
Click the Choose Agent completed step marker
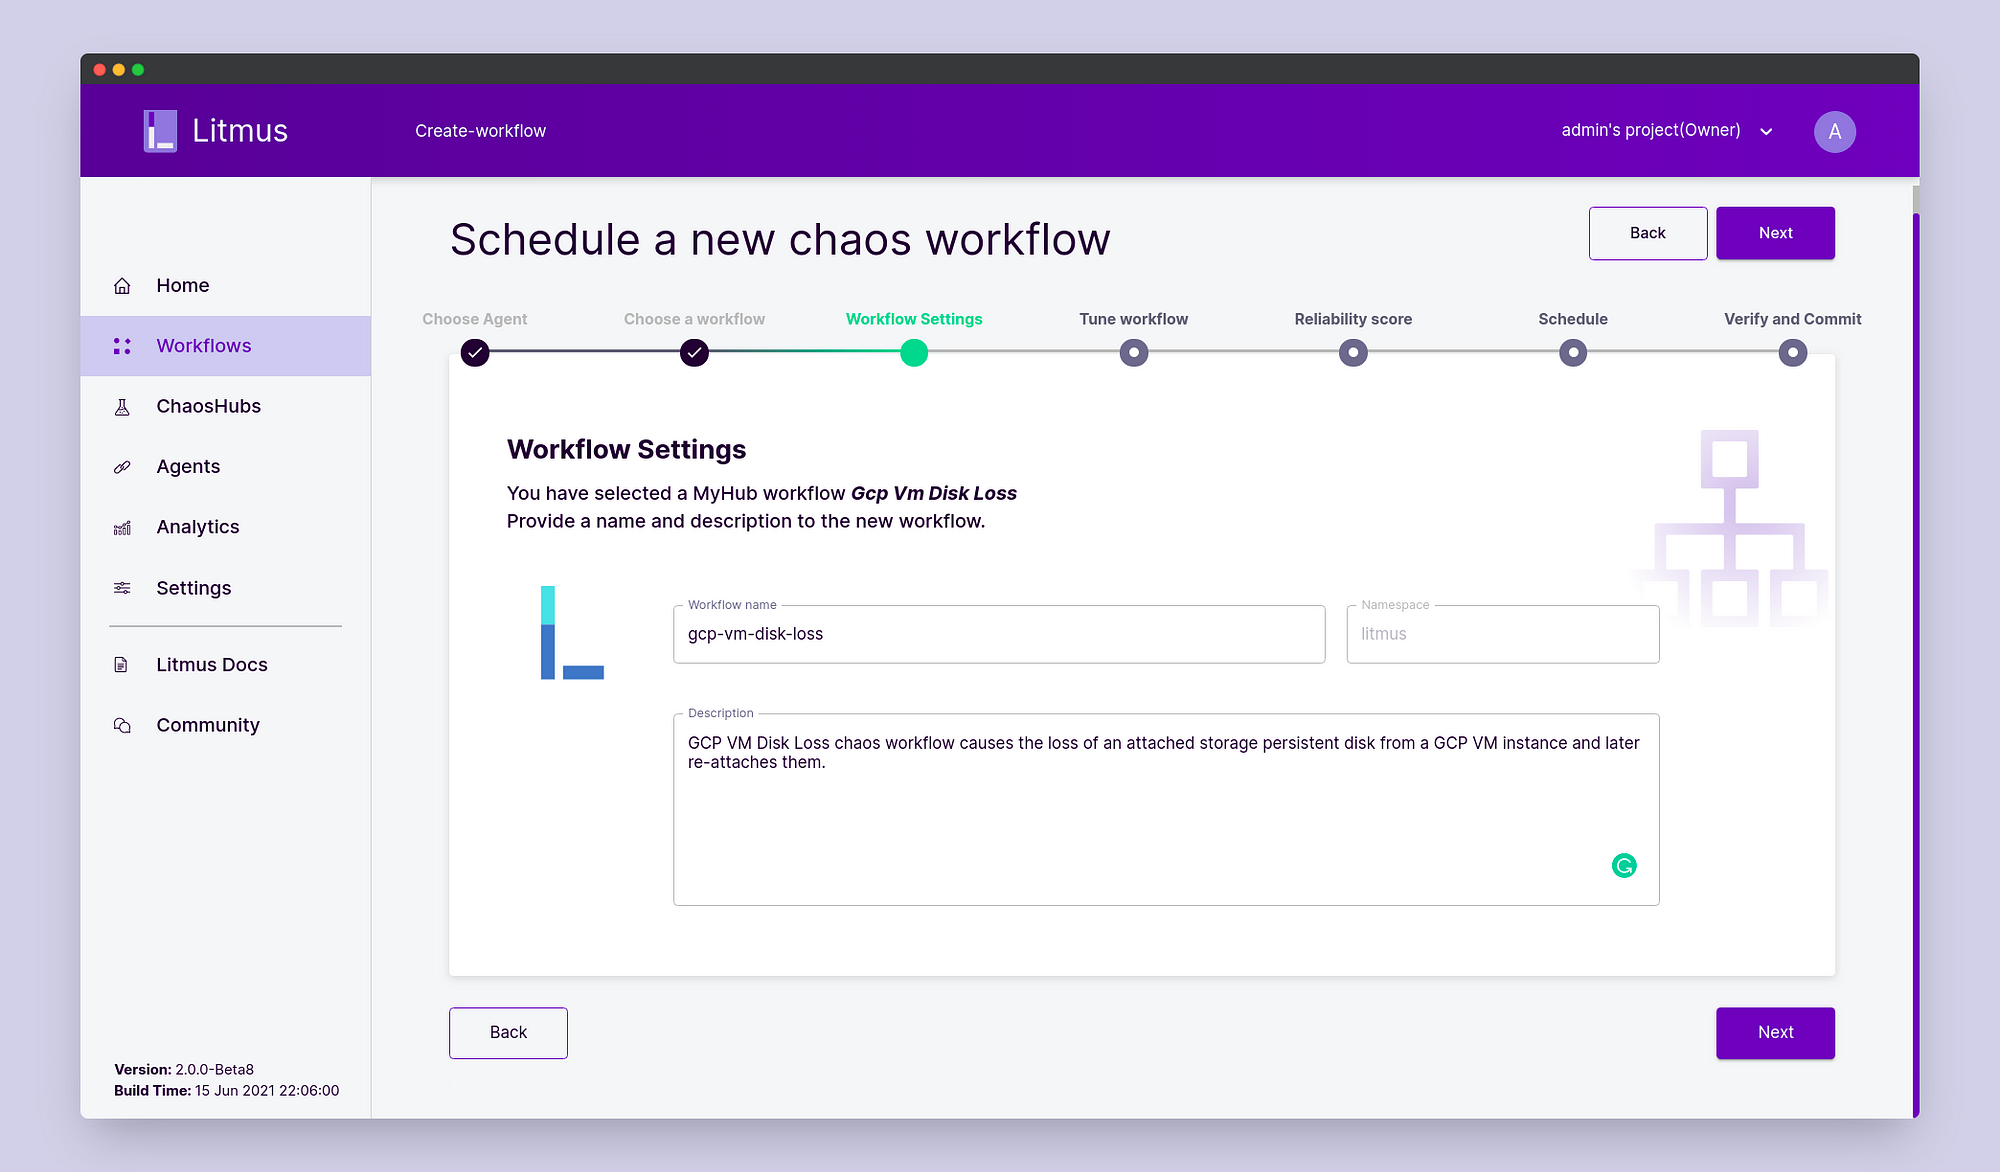(x=475, y=353)
